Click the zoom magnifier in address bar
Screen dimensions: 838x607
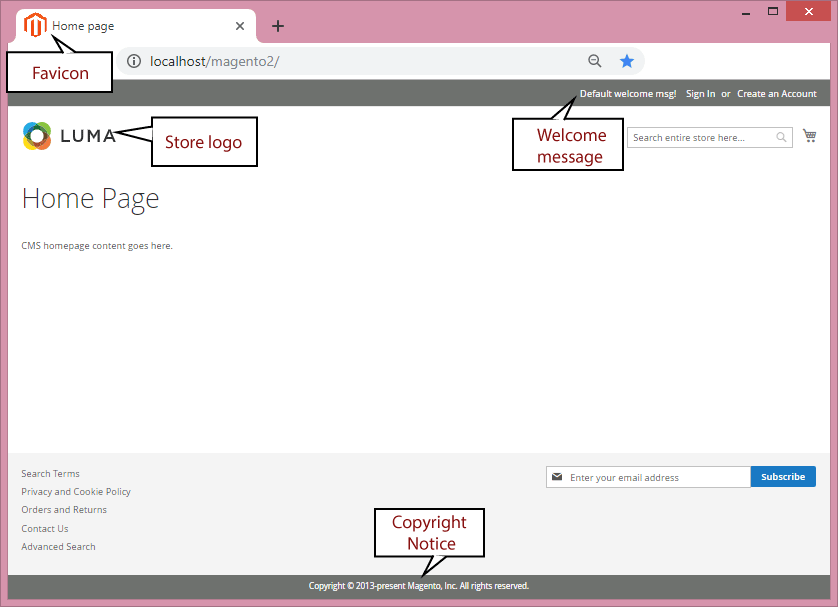click(595, 61)
